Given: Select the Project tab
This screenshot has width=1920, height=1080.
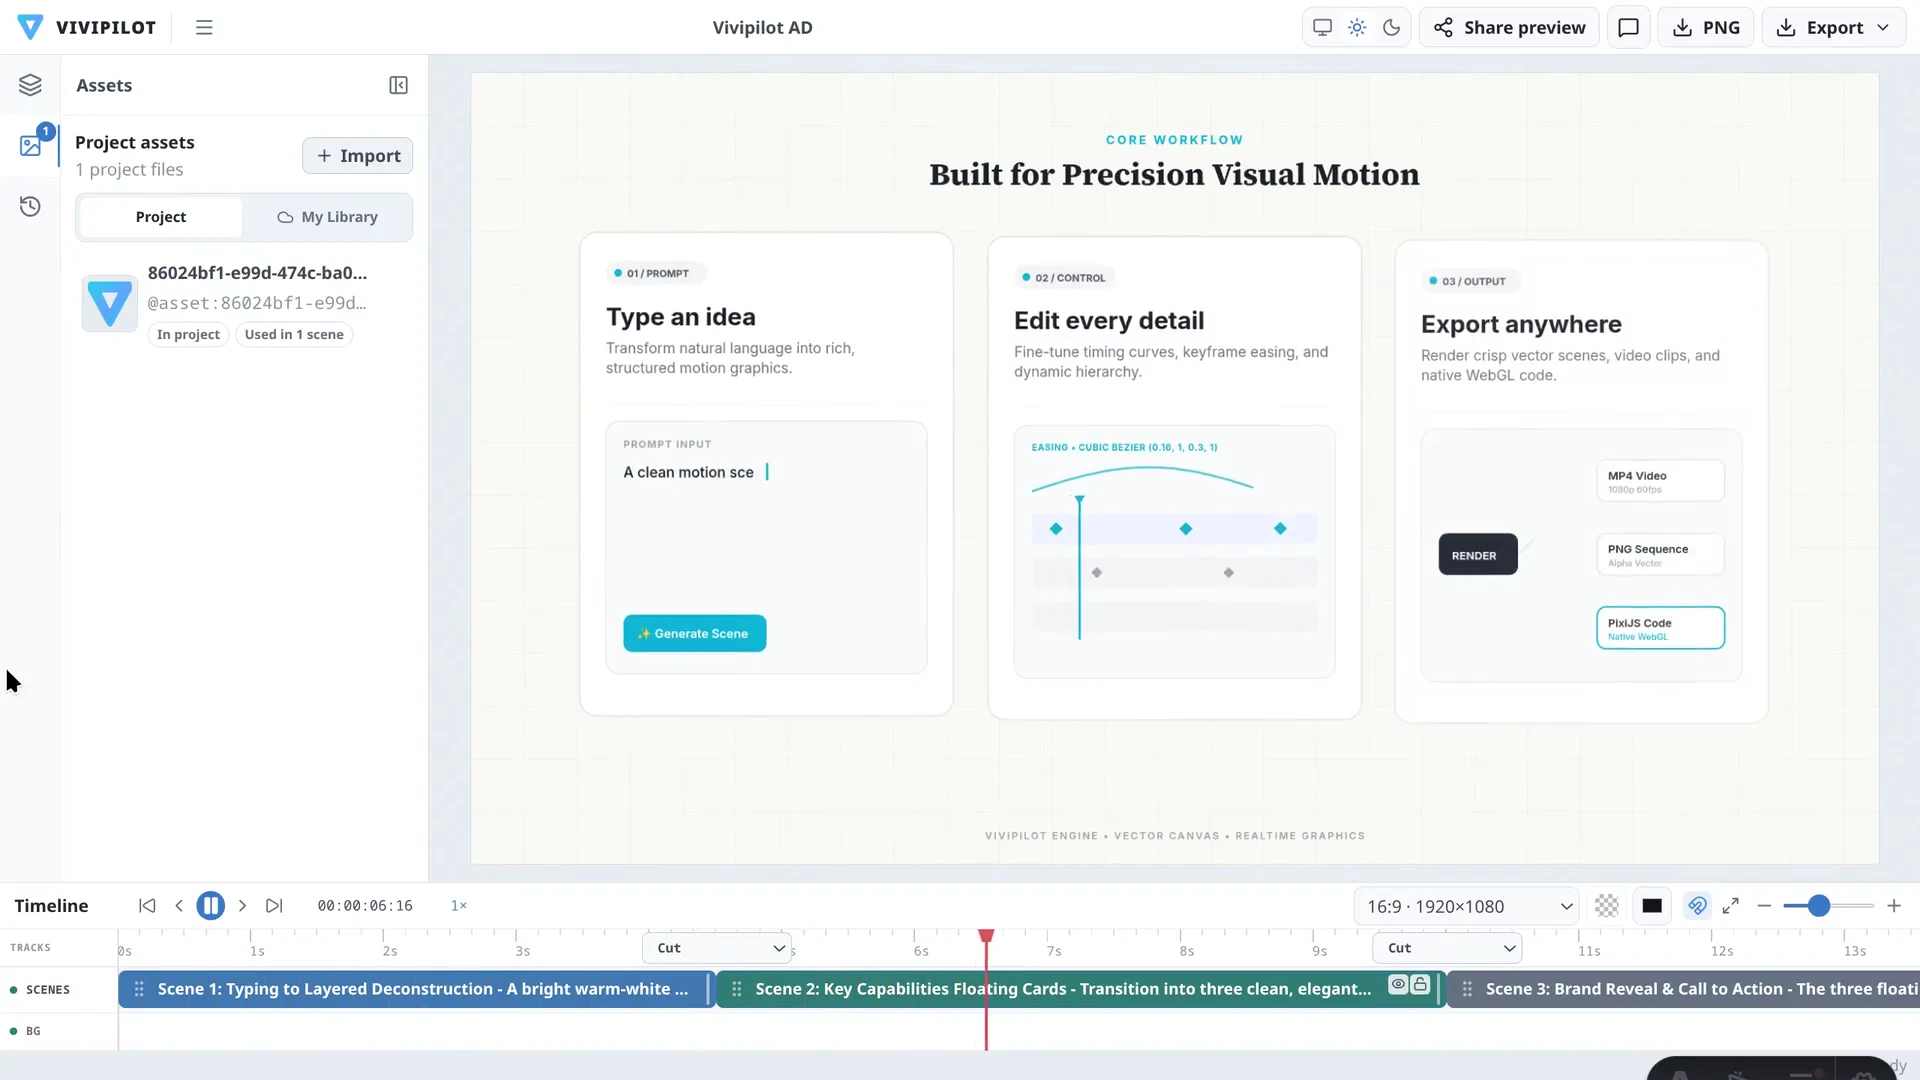Looking at the screenshot, I should 161,217.
